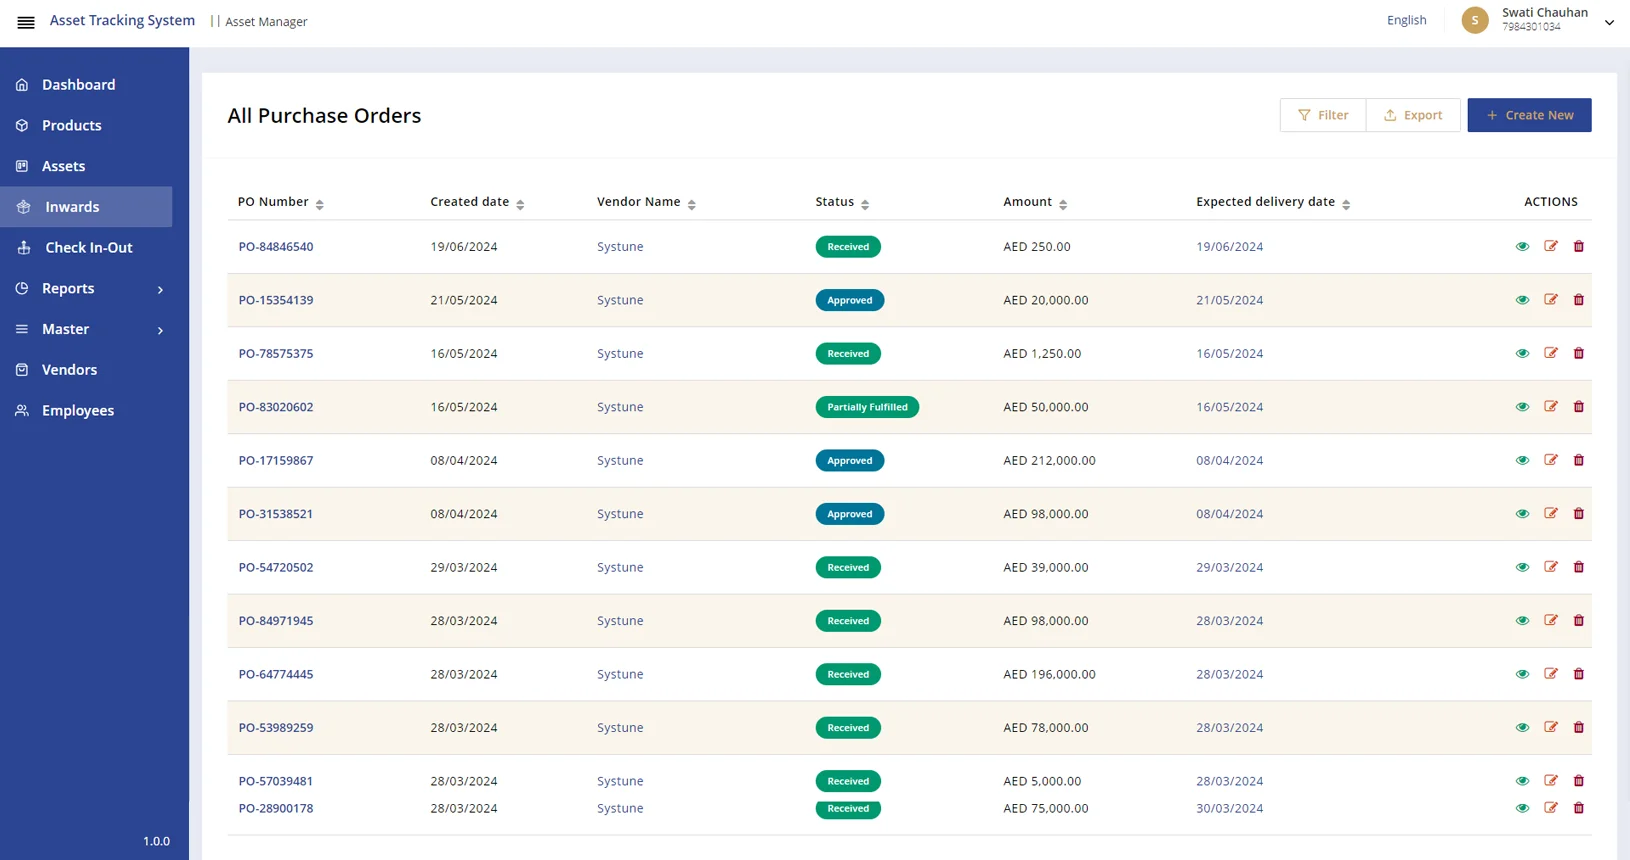1630x860 pixels.
Task: View details of PO-54720502
Action: pos(1522,567)
